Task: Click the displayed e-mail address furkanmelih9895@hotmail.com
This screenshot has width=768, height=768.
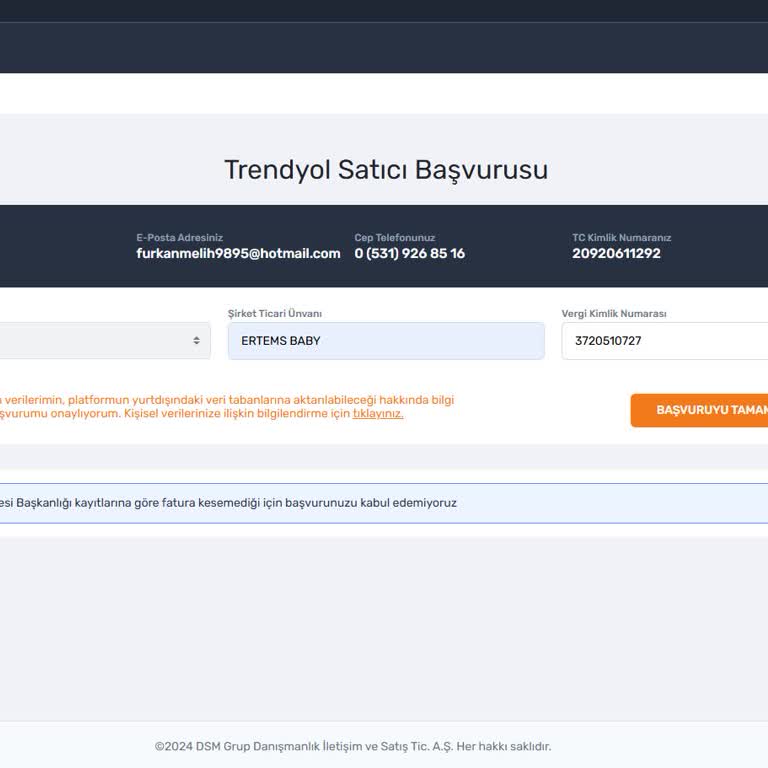Action: 238,254
